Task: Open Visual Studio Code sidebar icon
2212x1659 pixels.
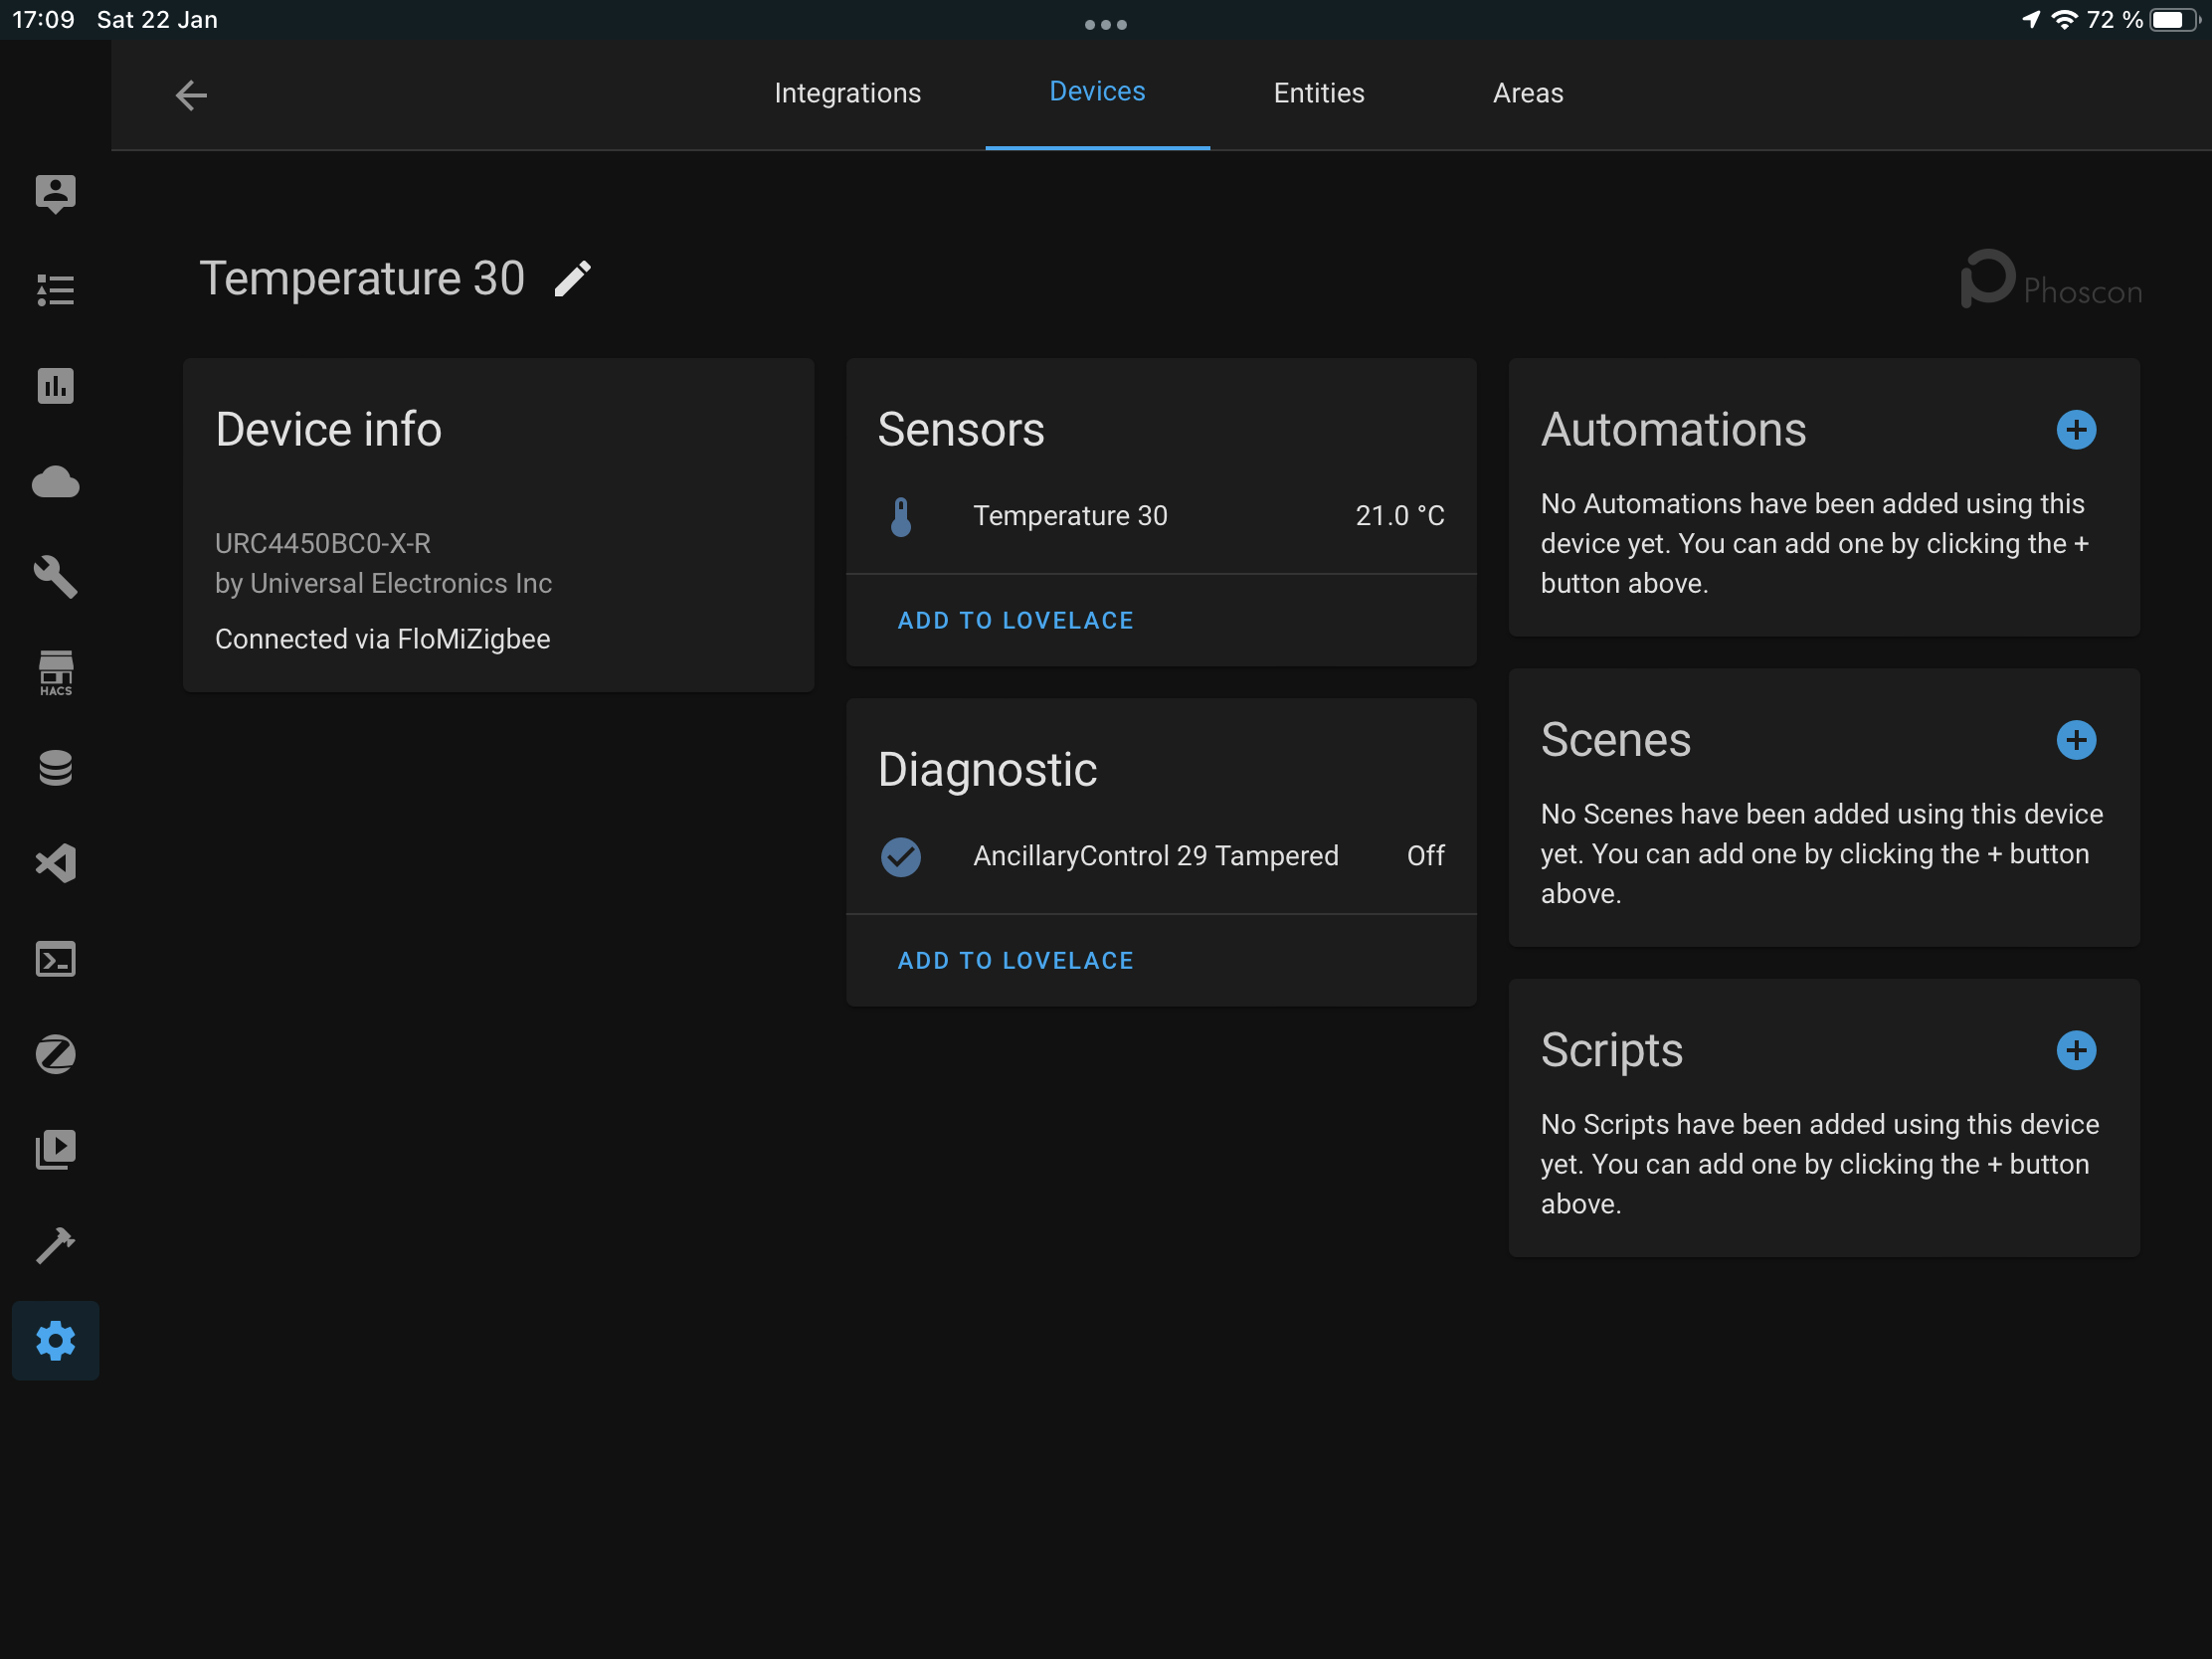Action: point(55,864)
